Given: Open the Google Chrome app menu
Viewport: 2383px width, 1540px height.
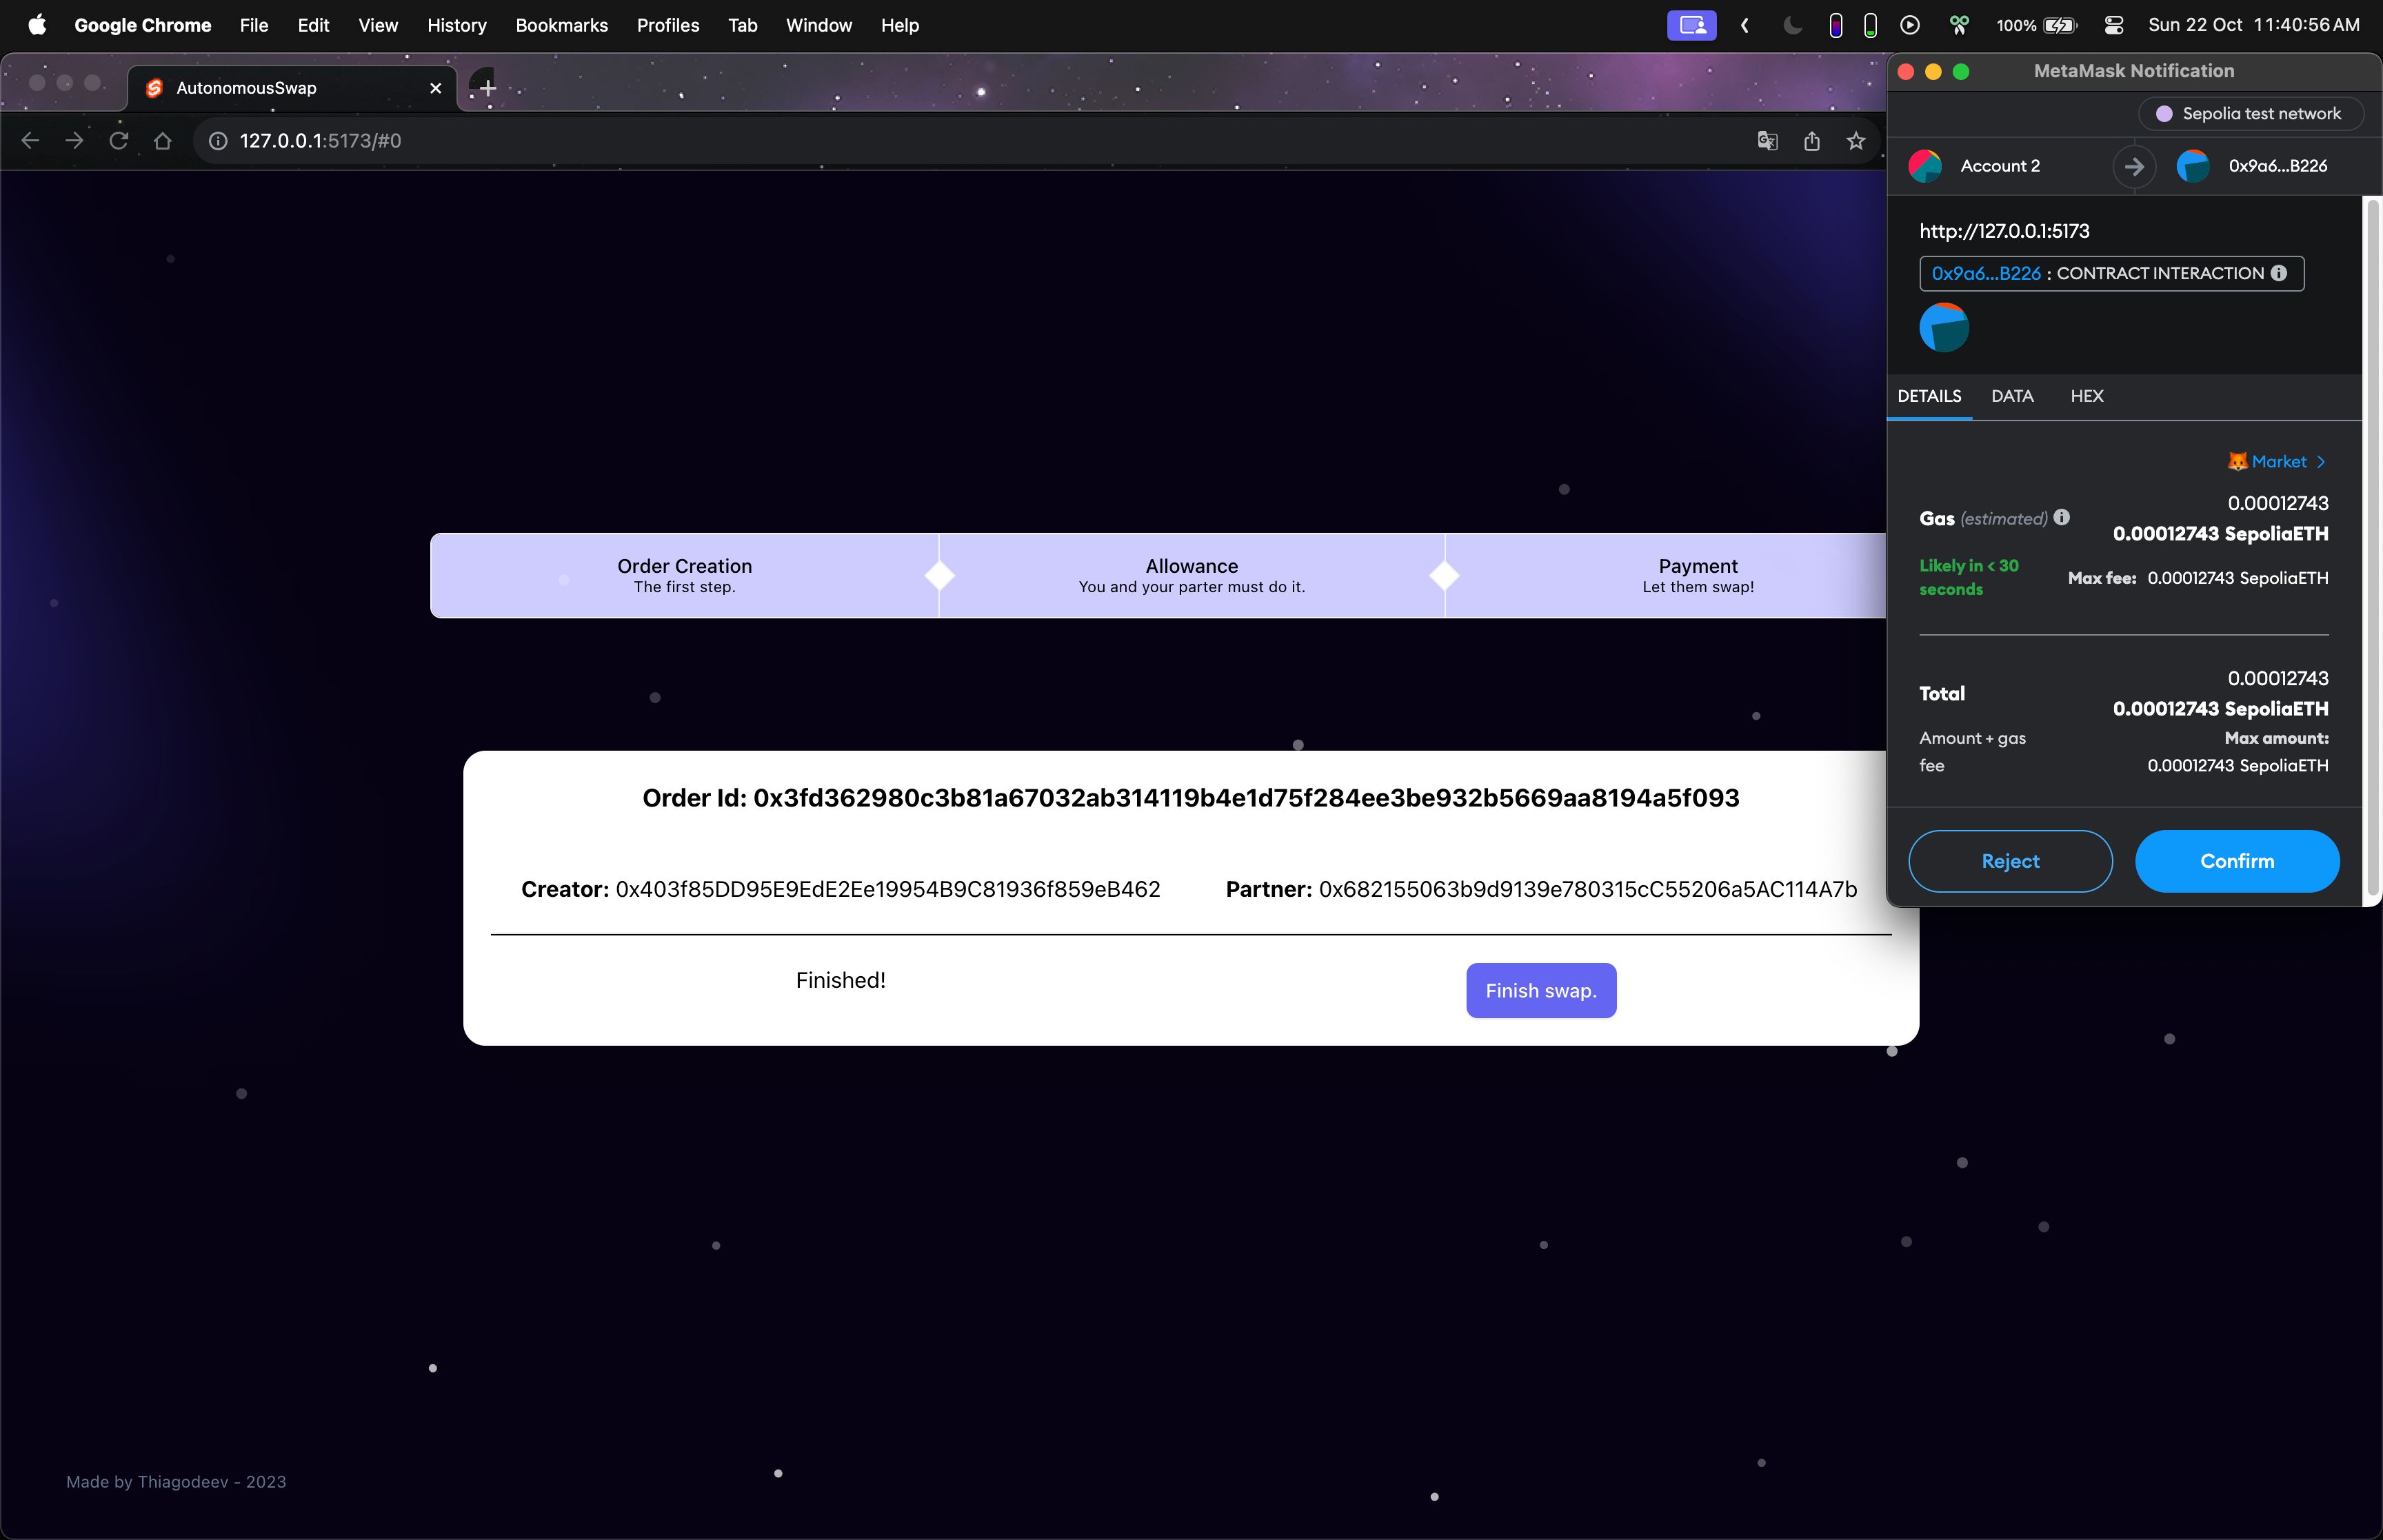Looking at the screenshot, I should point(142,25).
